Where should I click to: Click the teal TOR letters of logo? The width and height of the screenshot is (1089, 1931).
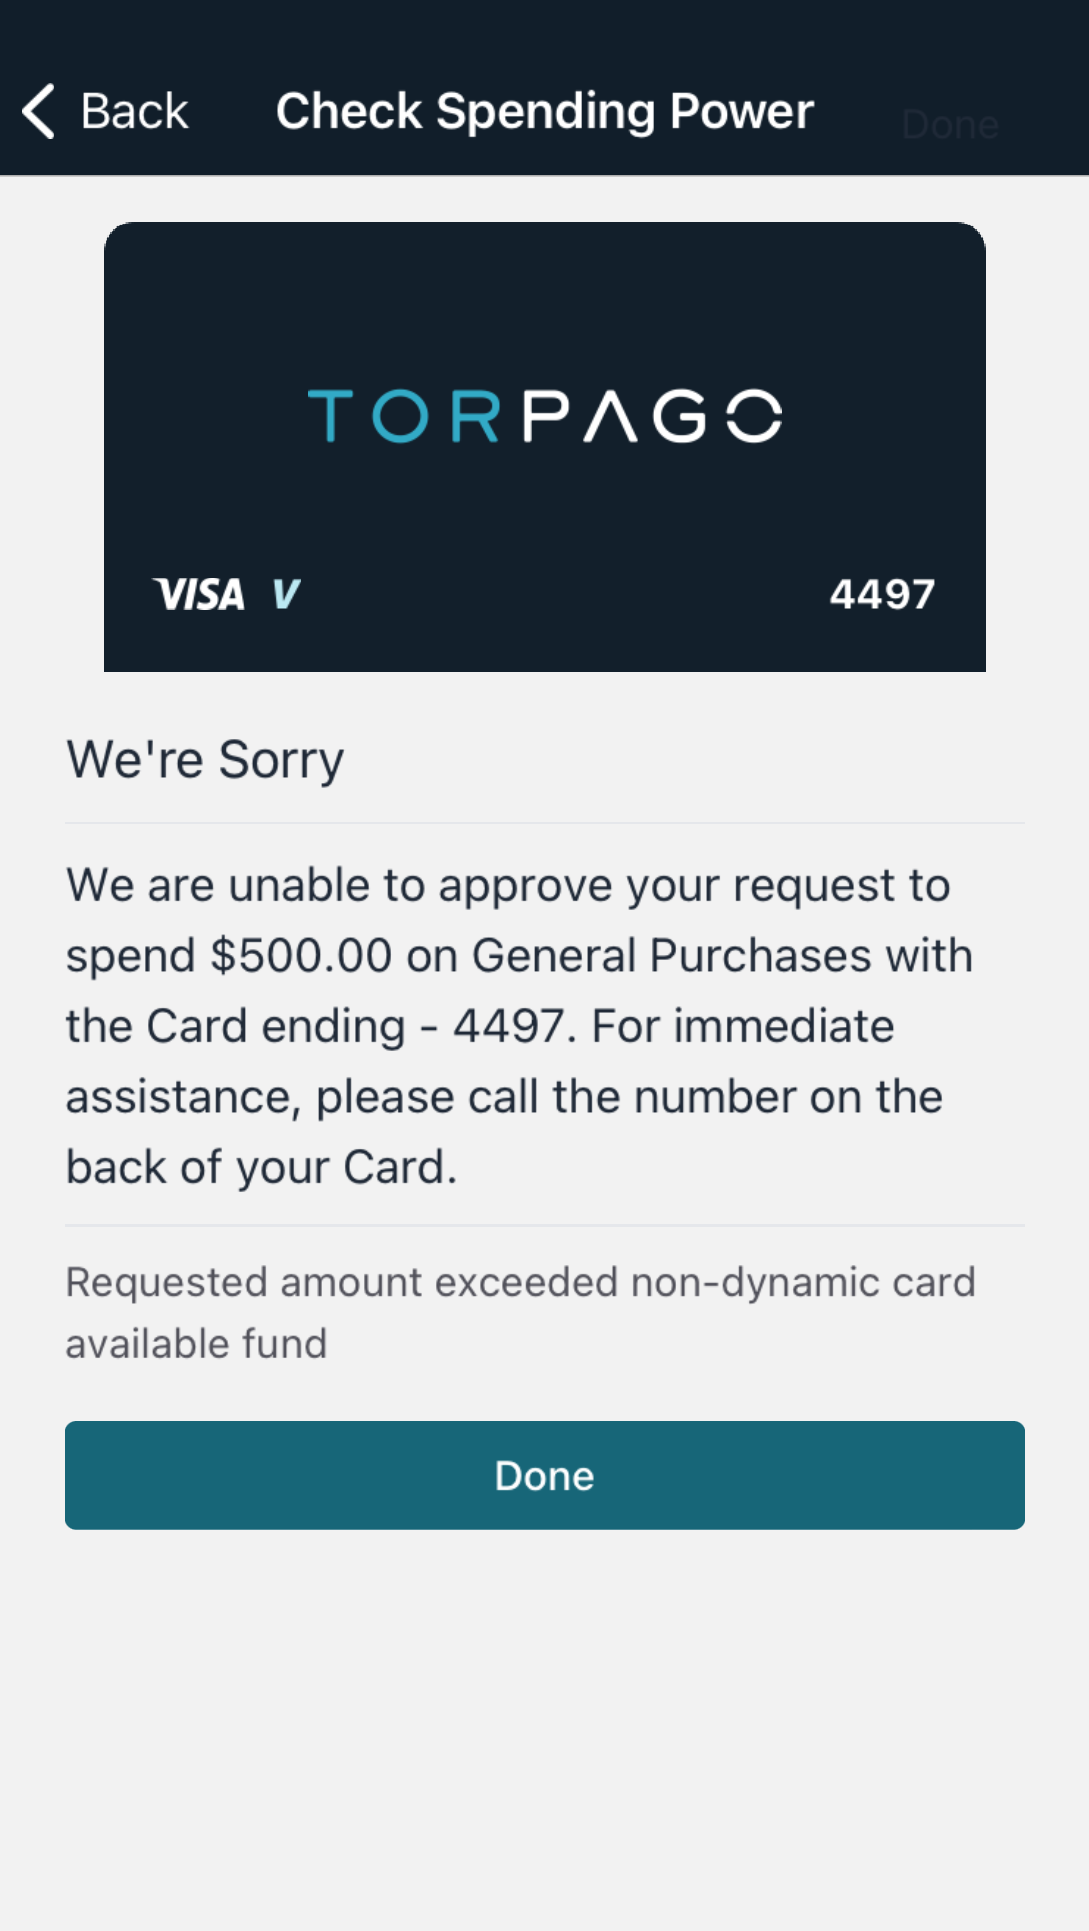[x=404, y=416]
